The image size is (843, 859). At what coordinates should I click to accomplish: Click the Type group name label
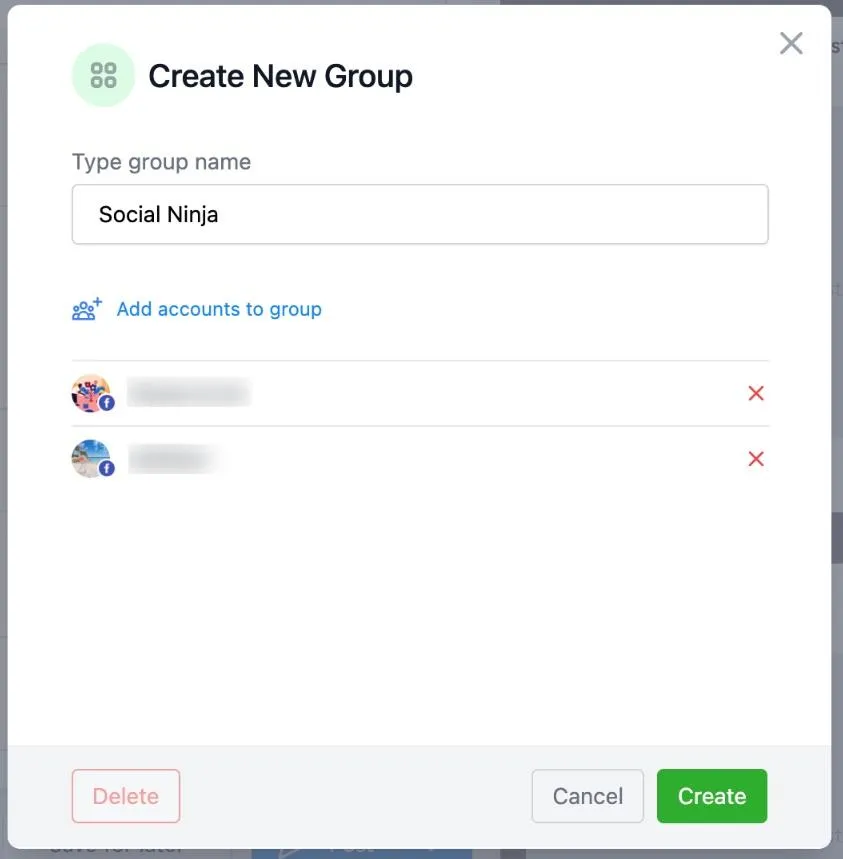[162, 162]
